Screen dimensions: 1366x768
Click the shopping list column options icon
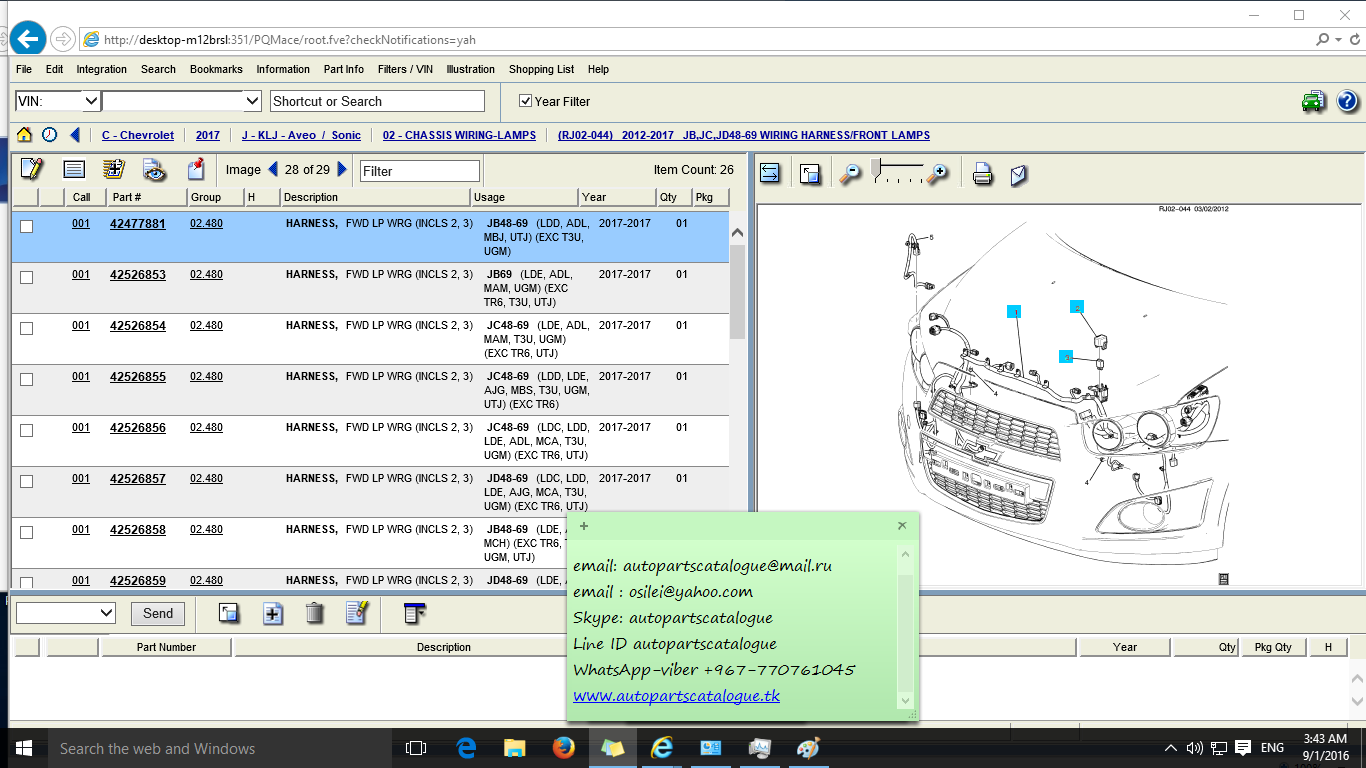click(414, 613)
